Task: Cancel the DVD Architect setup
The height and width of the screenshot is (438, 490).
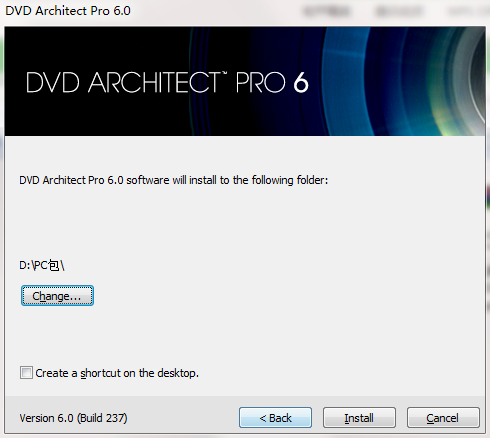Action: (x=443, y=417)
